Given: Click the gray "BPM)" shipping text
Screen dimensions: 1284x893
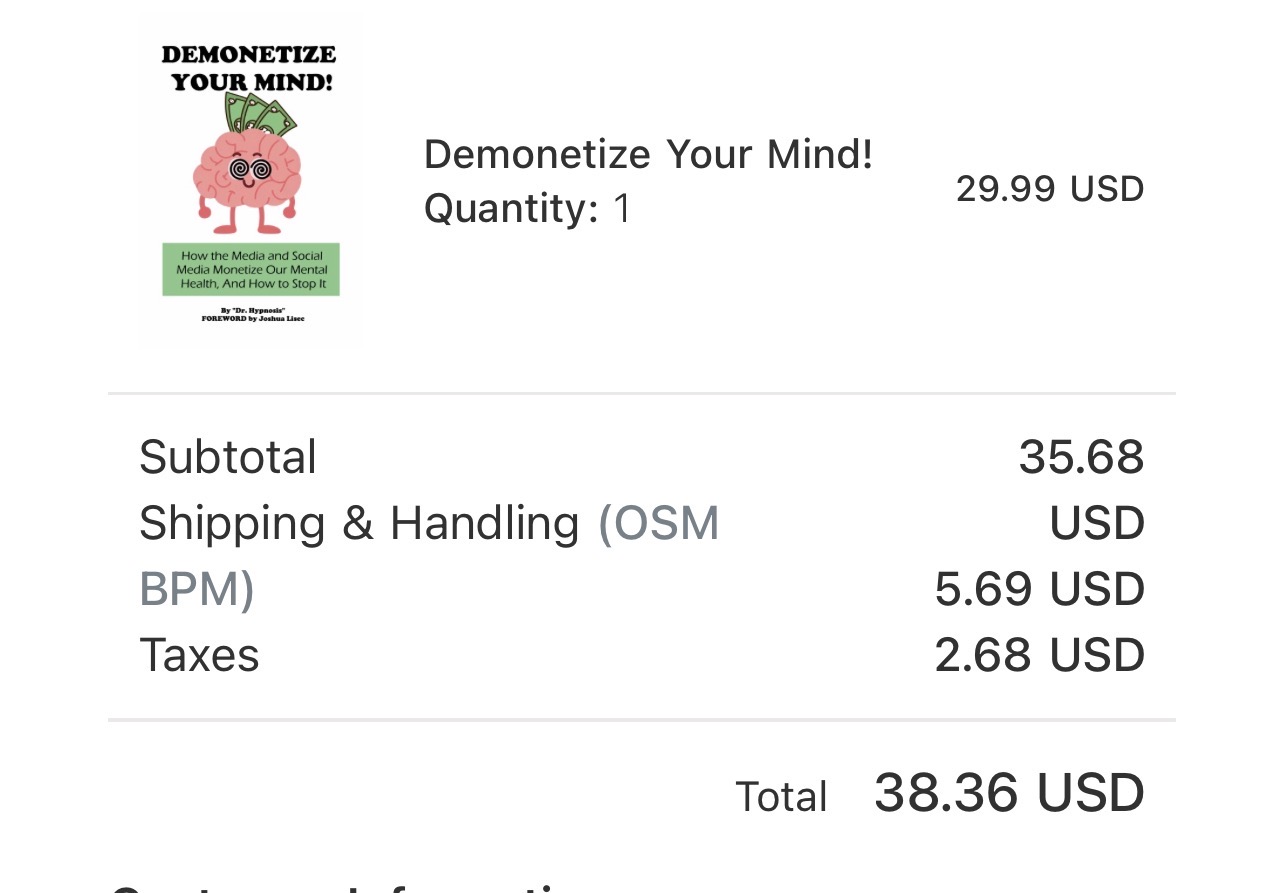Looking at the screenshot, I should (x=197, y=589).
